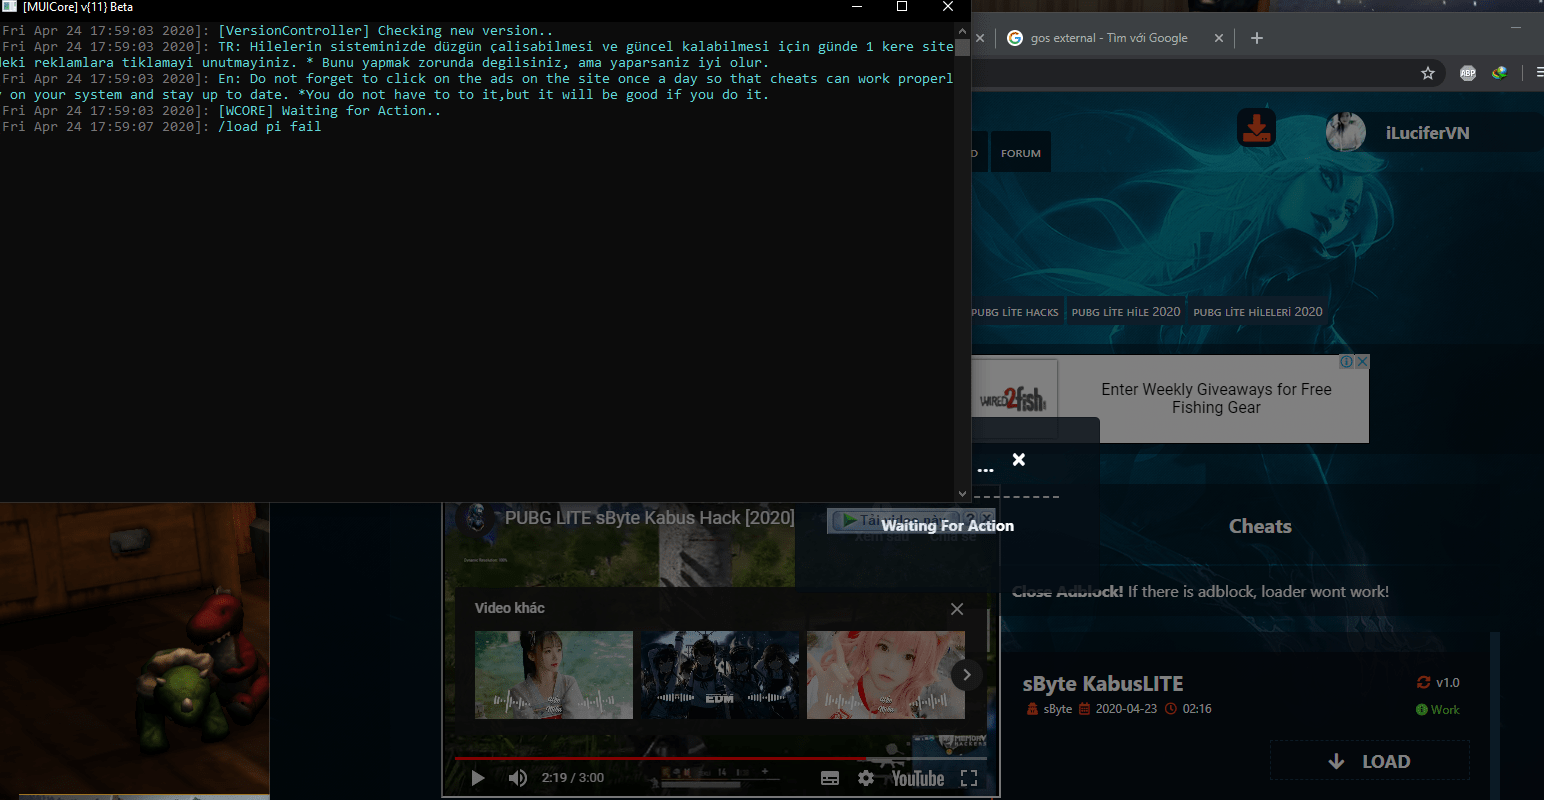The width and height of the screenshot is (1544, 800).
Task: Click the three dots beside the white X
Action: [x=986, y=469]
